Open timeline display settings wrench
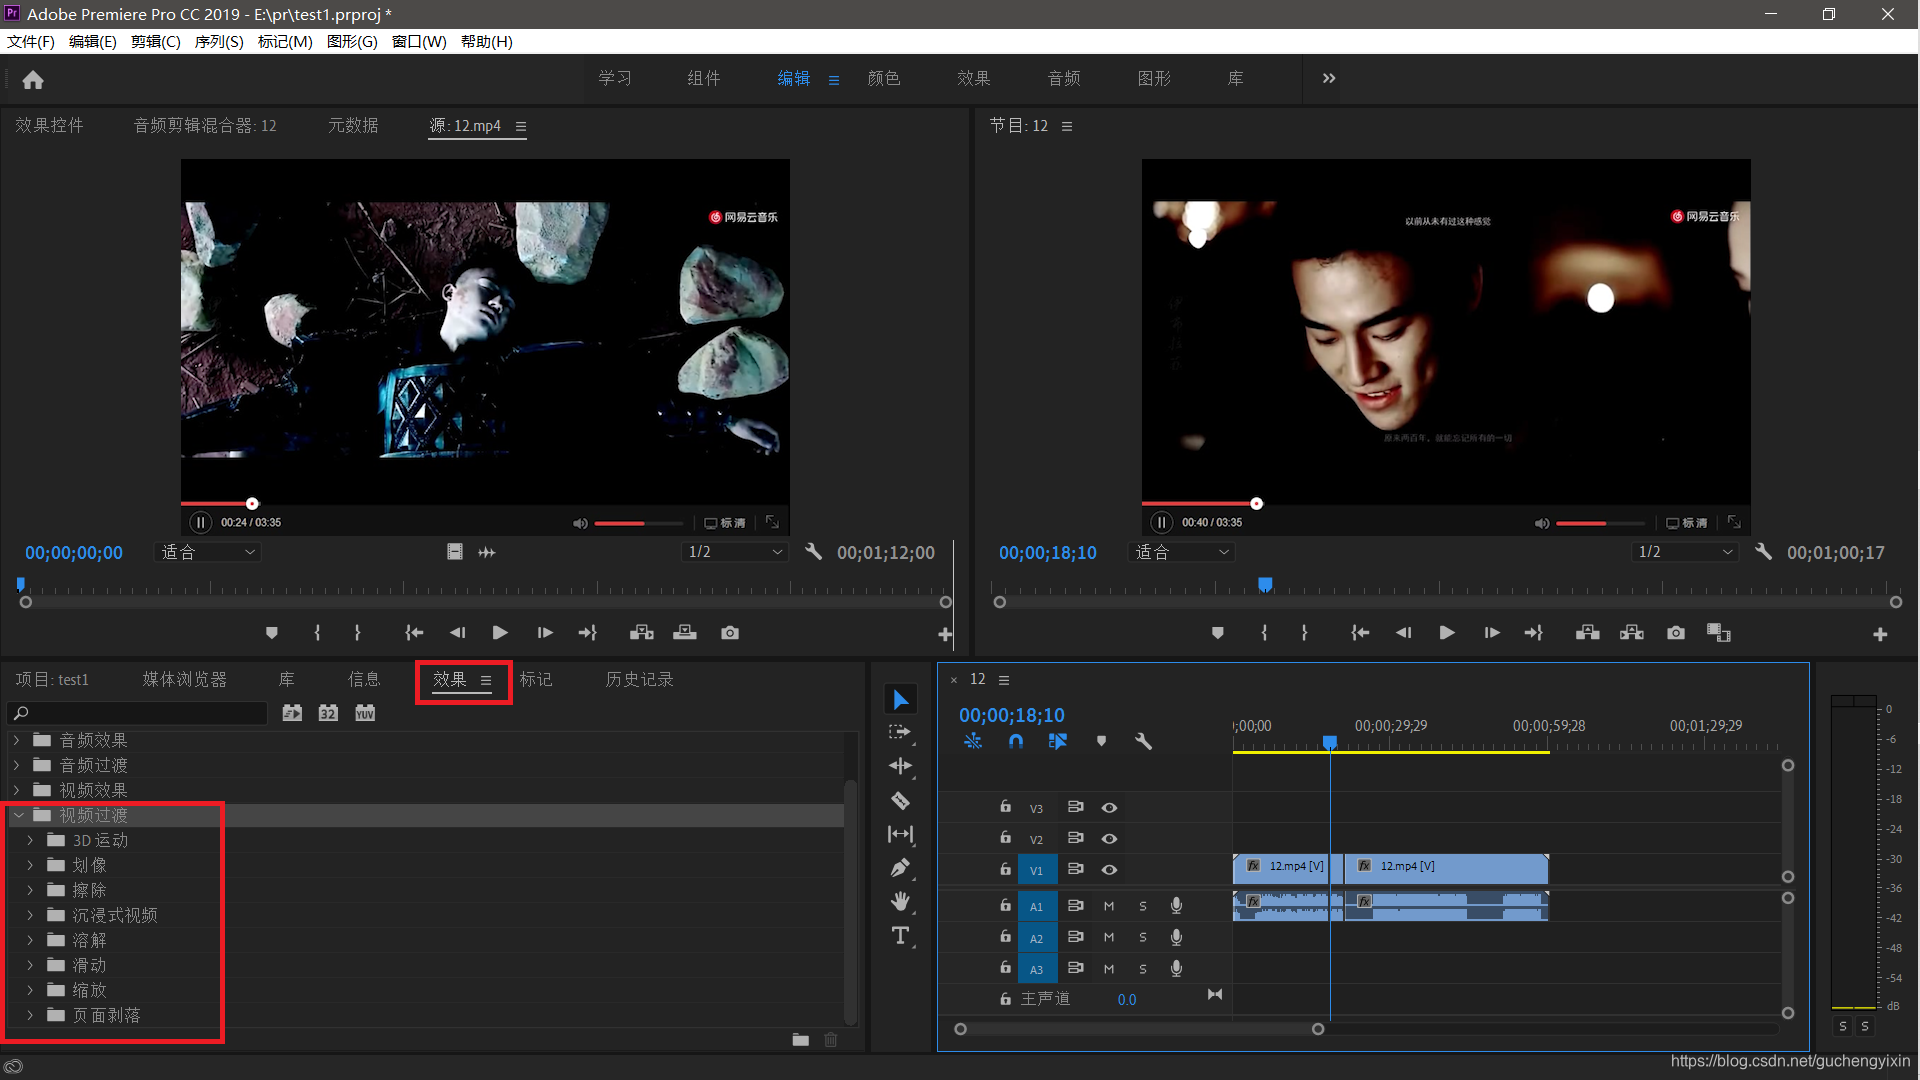 click(1143, 741)
